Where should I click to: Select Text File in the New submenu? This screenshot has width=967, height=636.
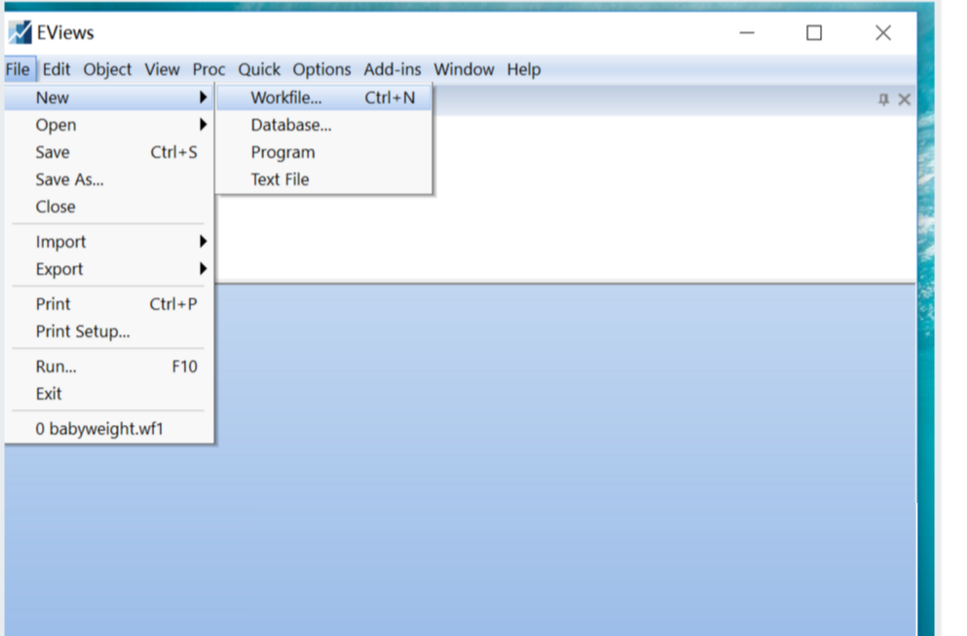324,179
